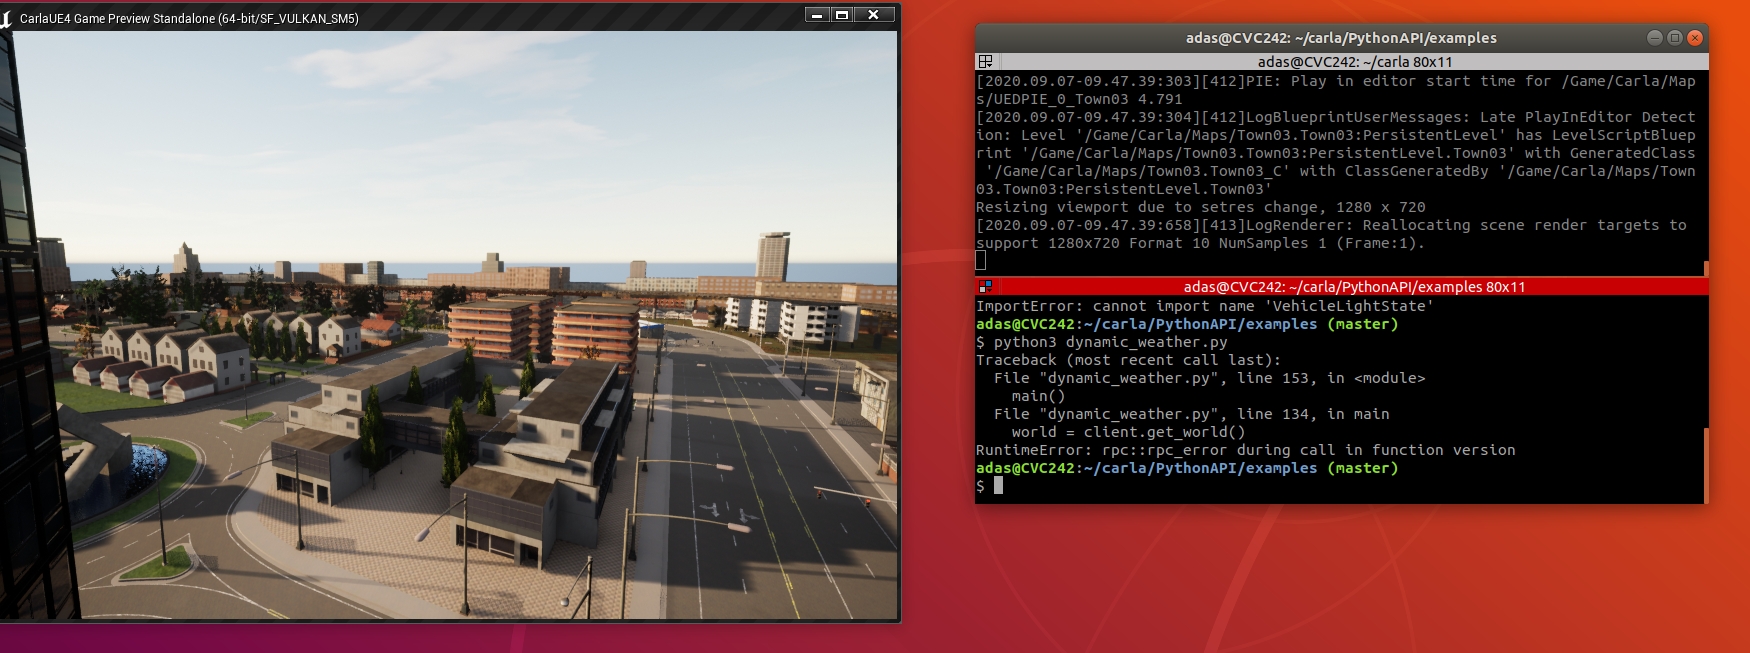Close the CarlaUE4 Game Preview window
This screenshot has height=653, width=1750.
click(x=873, y=15)
